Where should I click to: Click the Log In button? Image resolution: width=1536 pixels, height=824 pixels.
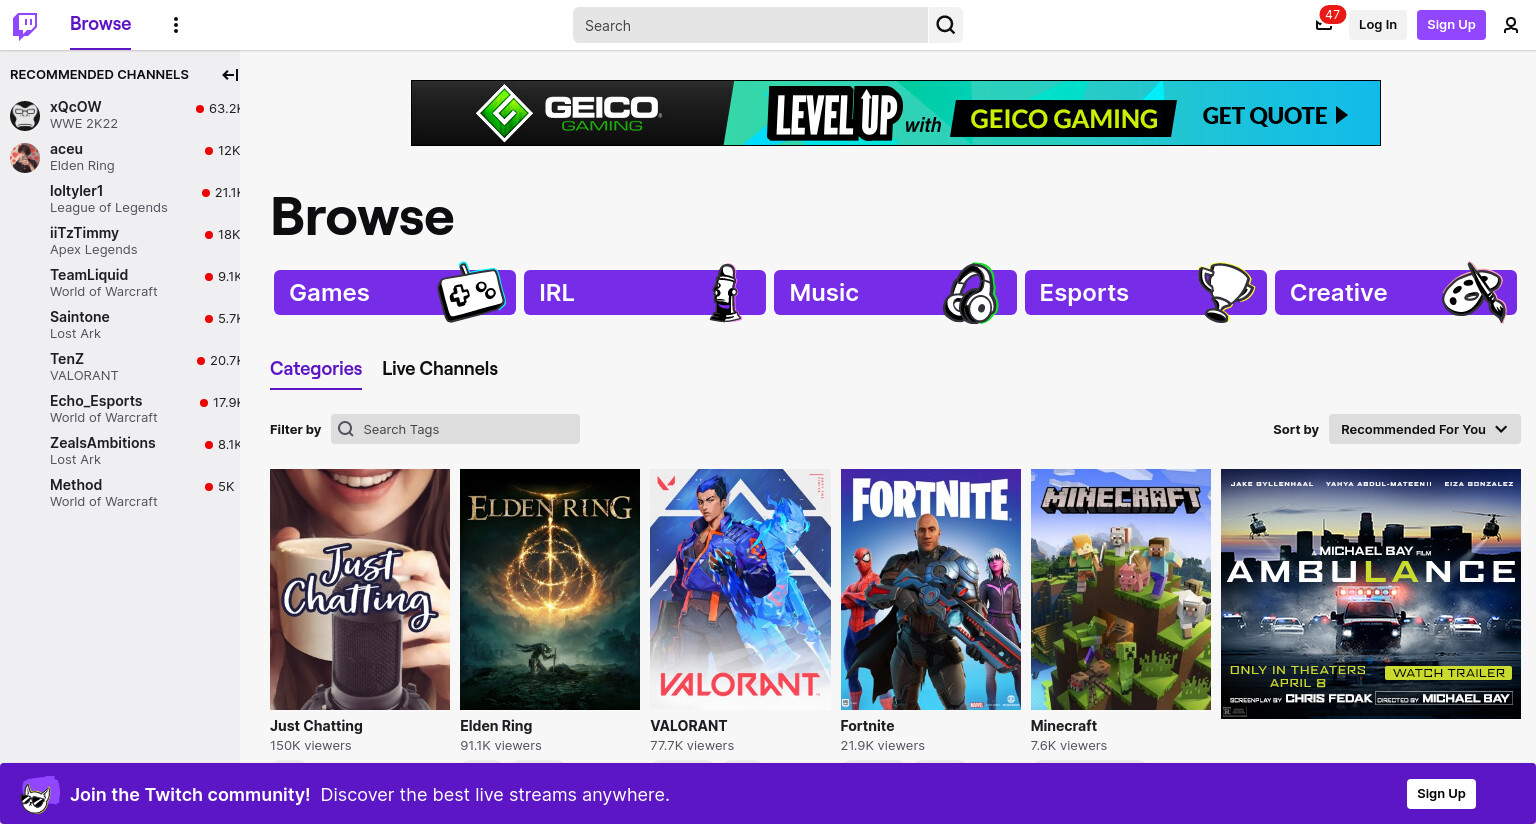pyautogui.click(x=1378, y=25)
